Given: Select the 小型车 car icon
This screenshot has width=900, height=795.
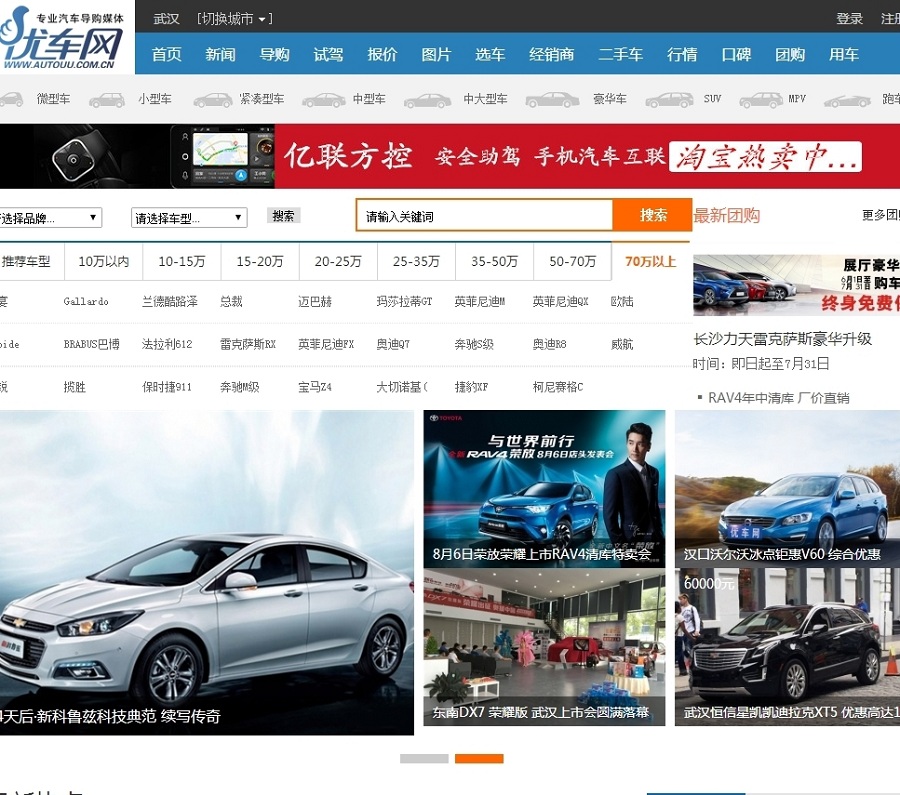Looking at the screenshot, I should (x=107, y=100).
